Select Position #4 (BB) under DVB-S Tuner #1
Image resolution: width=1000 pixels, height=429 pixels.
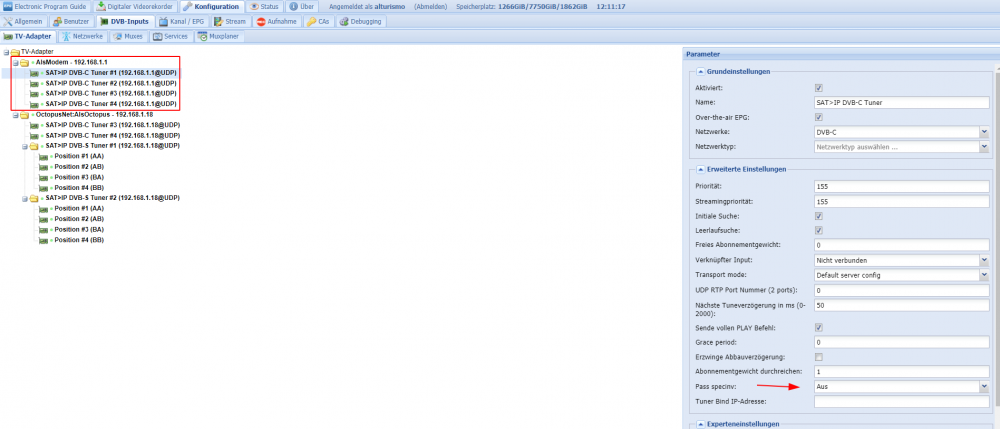tap(79, 187)
